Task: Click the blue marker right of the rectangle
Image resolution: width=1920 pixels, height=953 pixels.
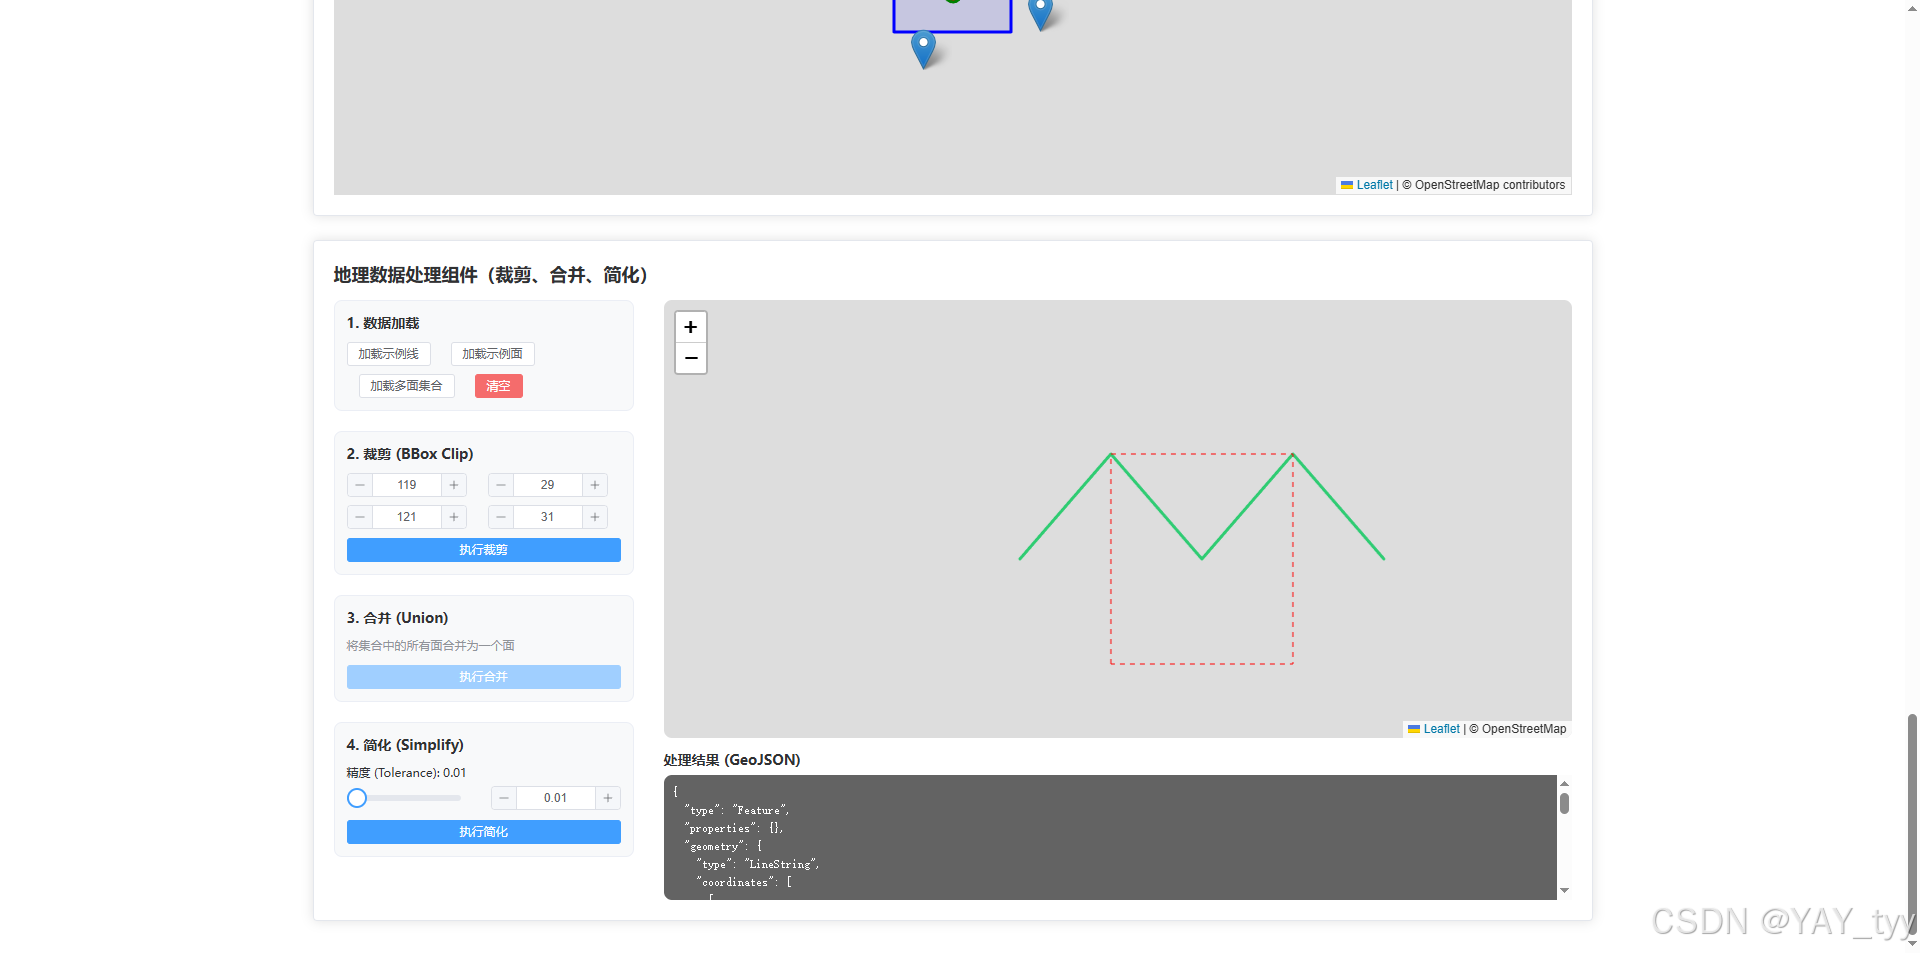Action: click(1041, 13)
